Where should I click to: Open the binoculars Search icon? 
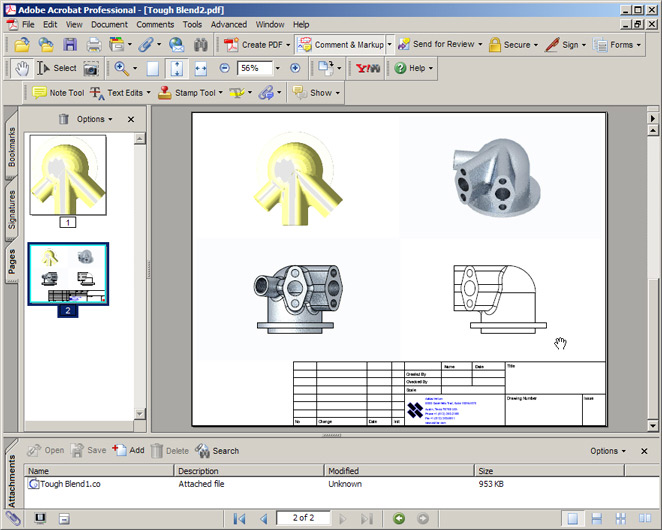point(200,44)
